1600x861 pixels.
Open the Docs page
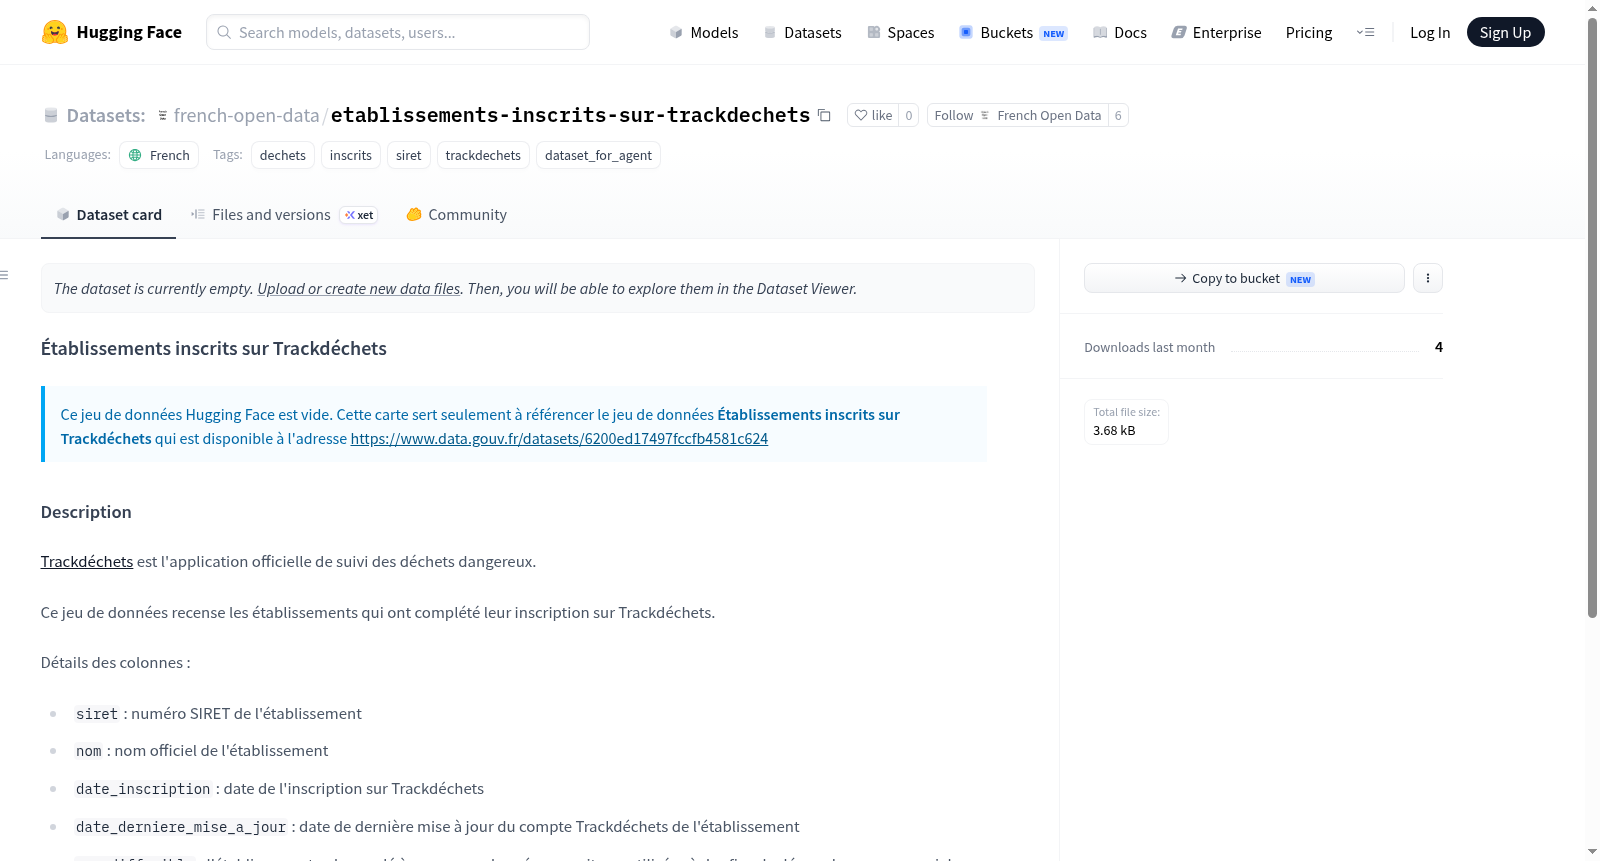tap(1119, 33)
